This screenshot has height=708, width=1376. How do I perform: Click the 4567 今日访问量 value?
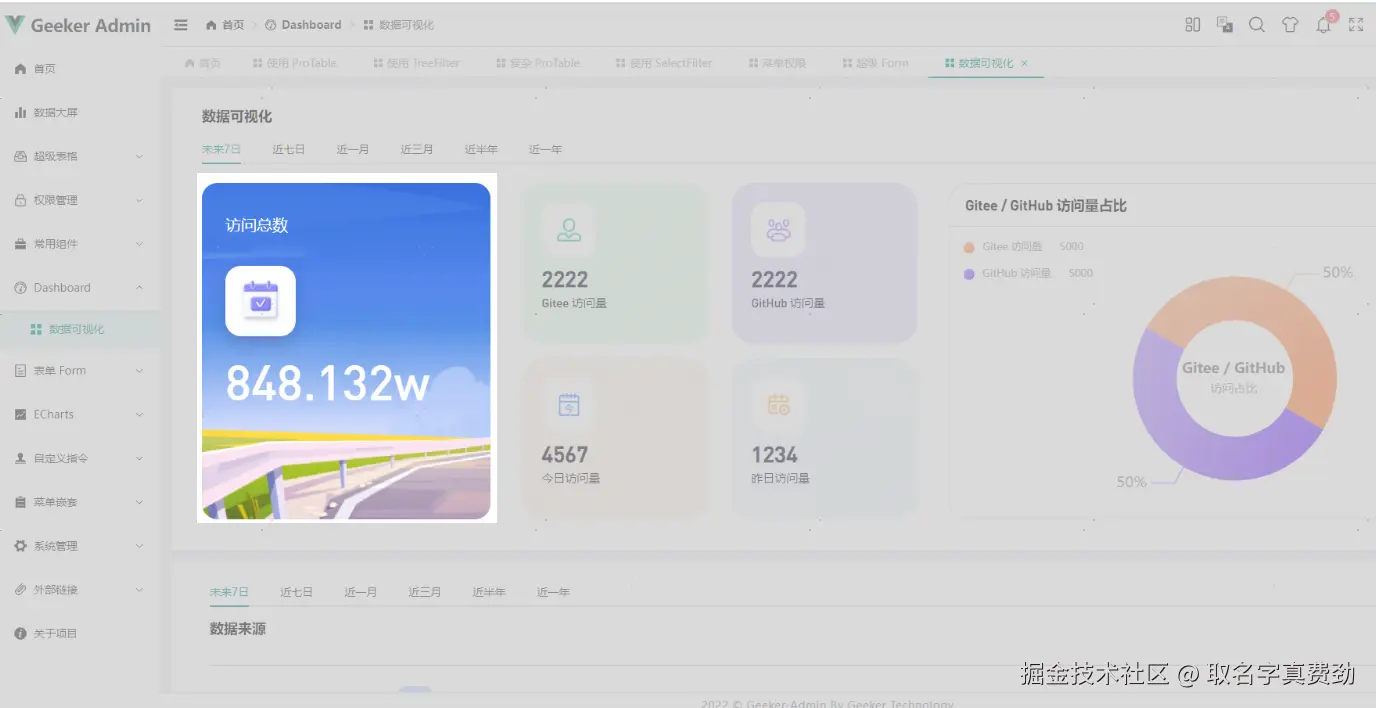(x=565, y=455)
